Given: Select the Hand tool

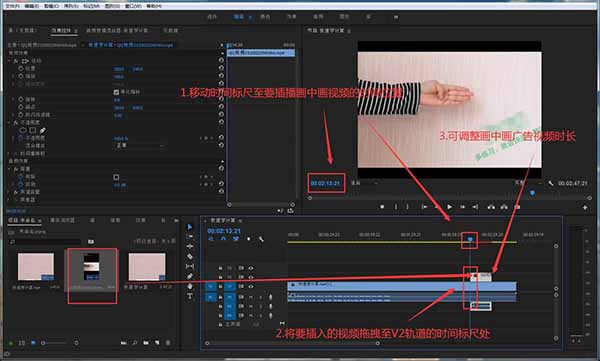Looking at the screenshot, I should pos(190,286).
